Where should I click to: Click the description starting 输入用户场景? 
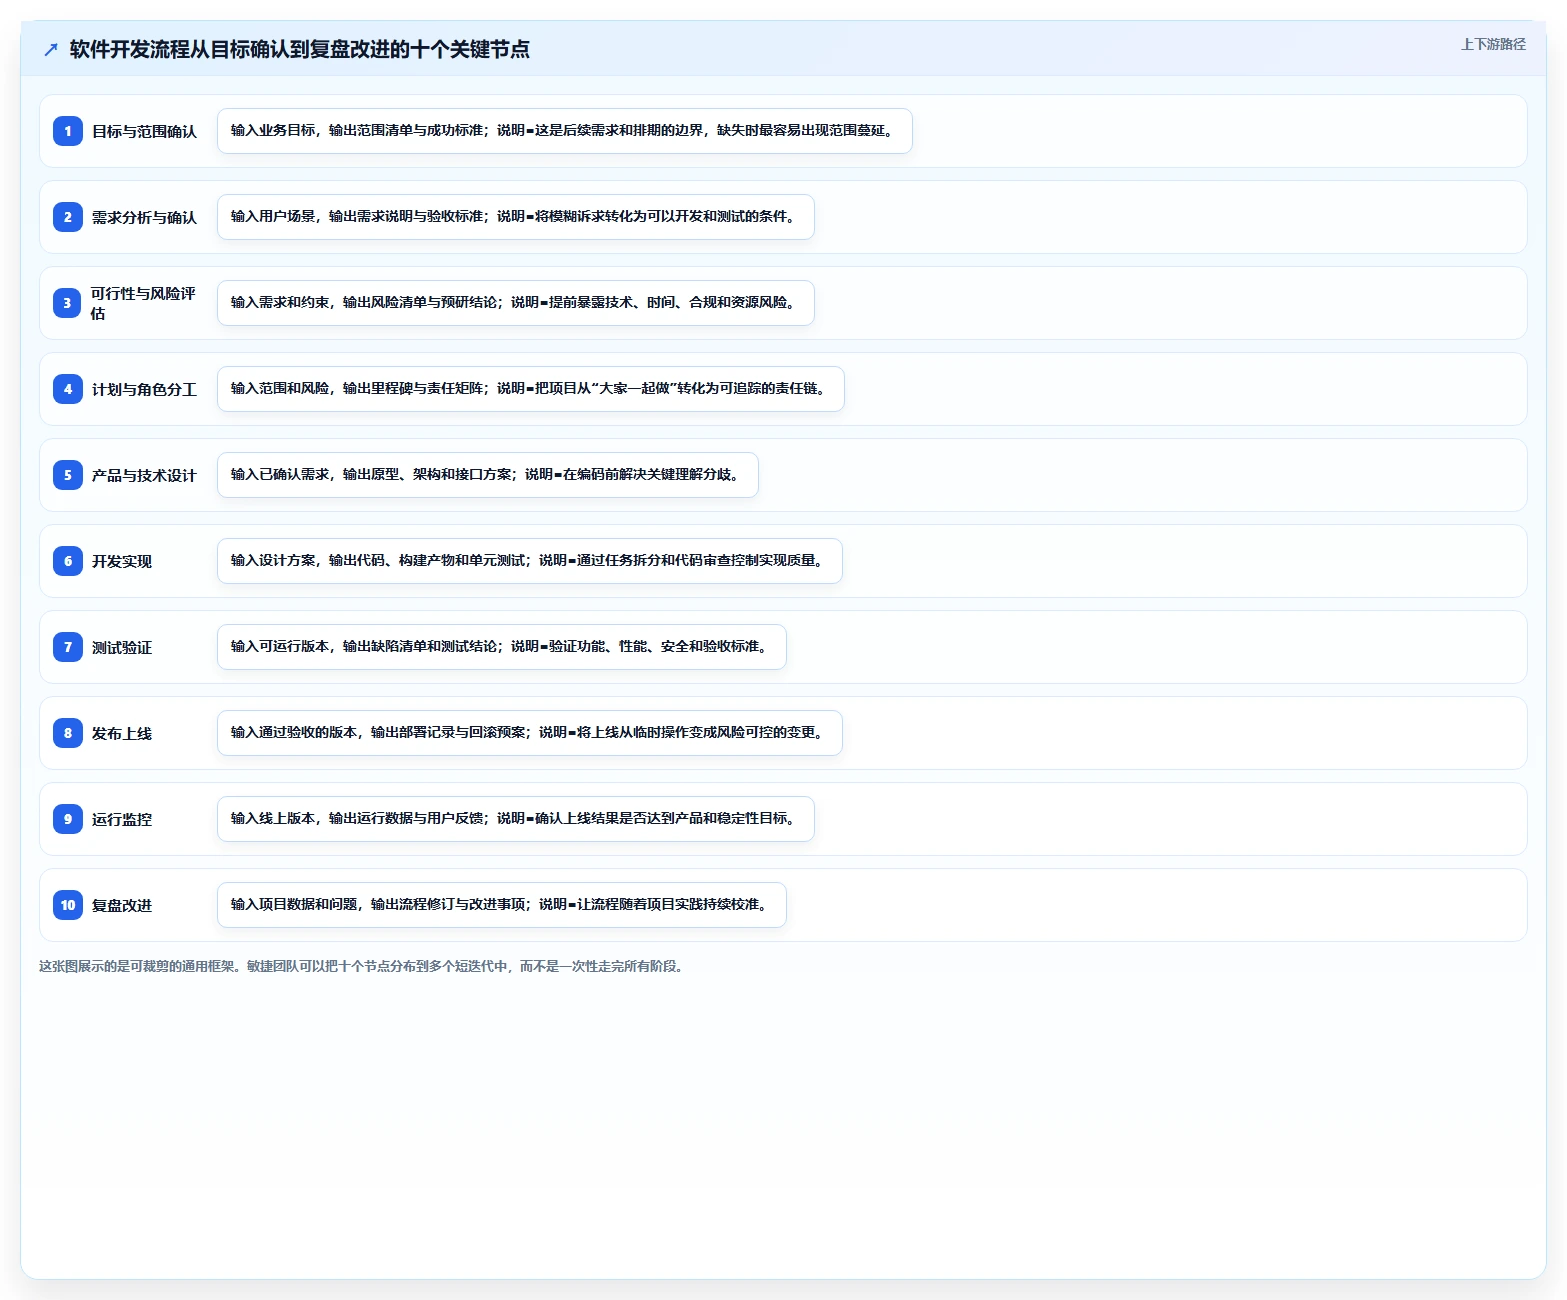click(516, 217)
